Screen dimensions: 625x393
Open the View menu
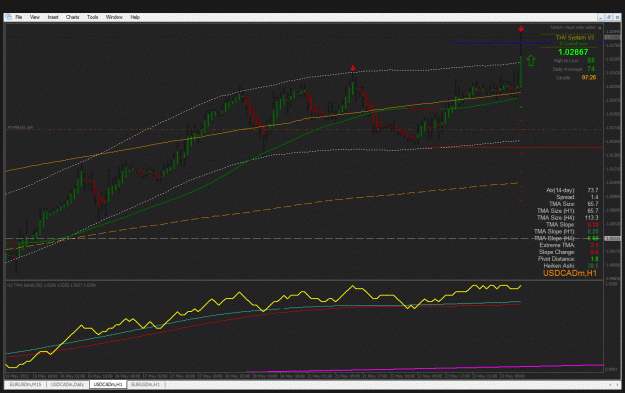[x=35, y=17]
